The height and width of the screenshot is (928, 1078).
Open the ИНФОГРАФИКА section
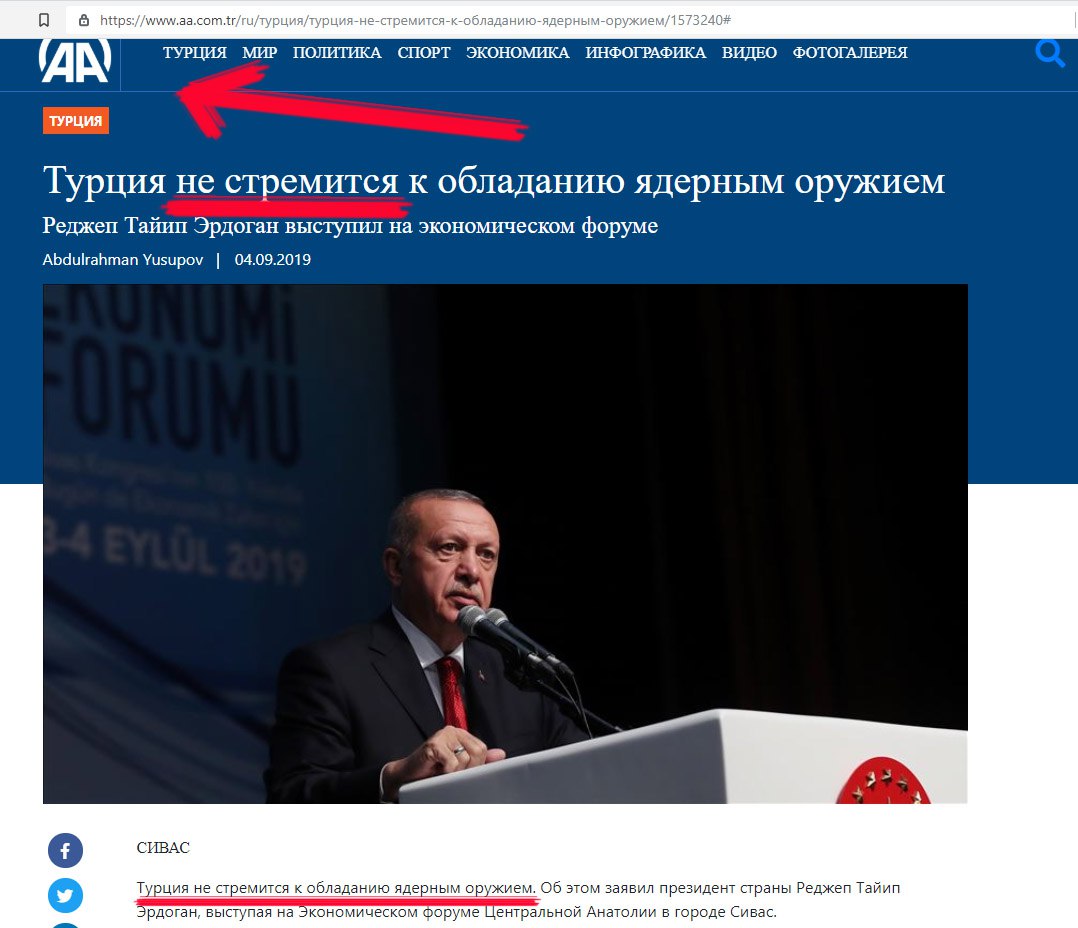[646, 52]
